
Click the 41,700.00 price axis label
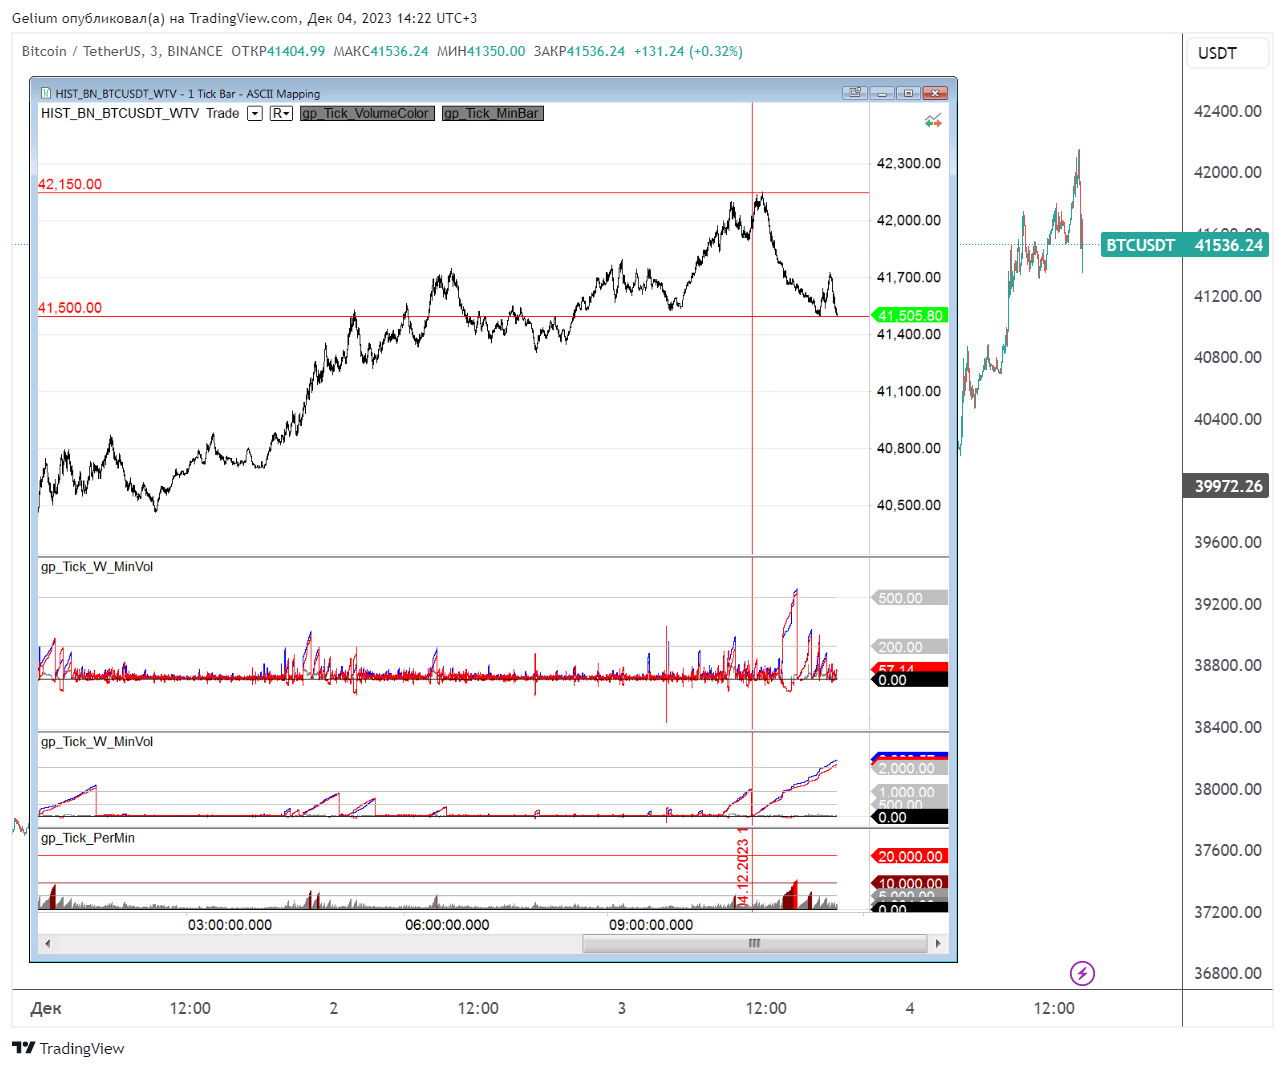click(909, 277)
